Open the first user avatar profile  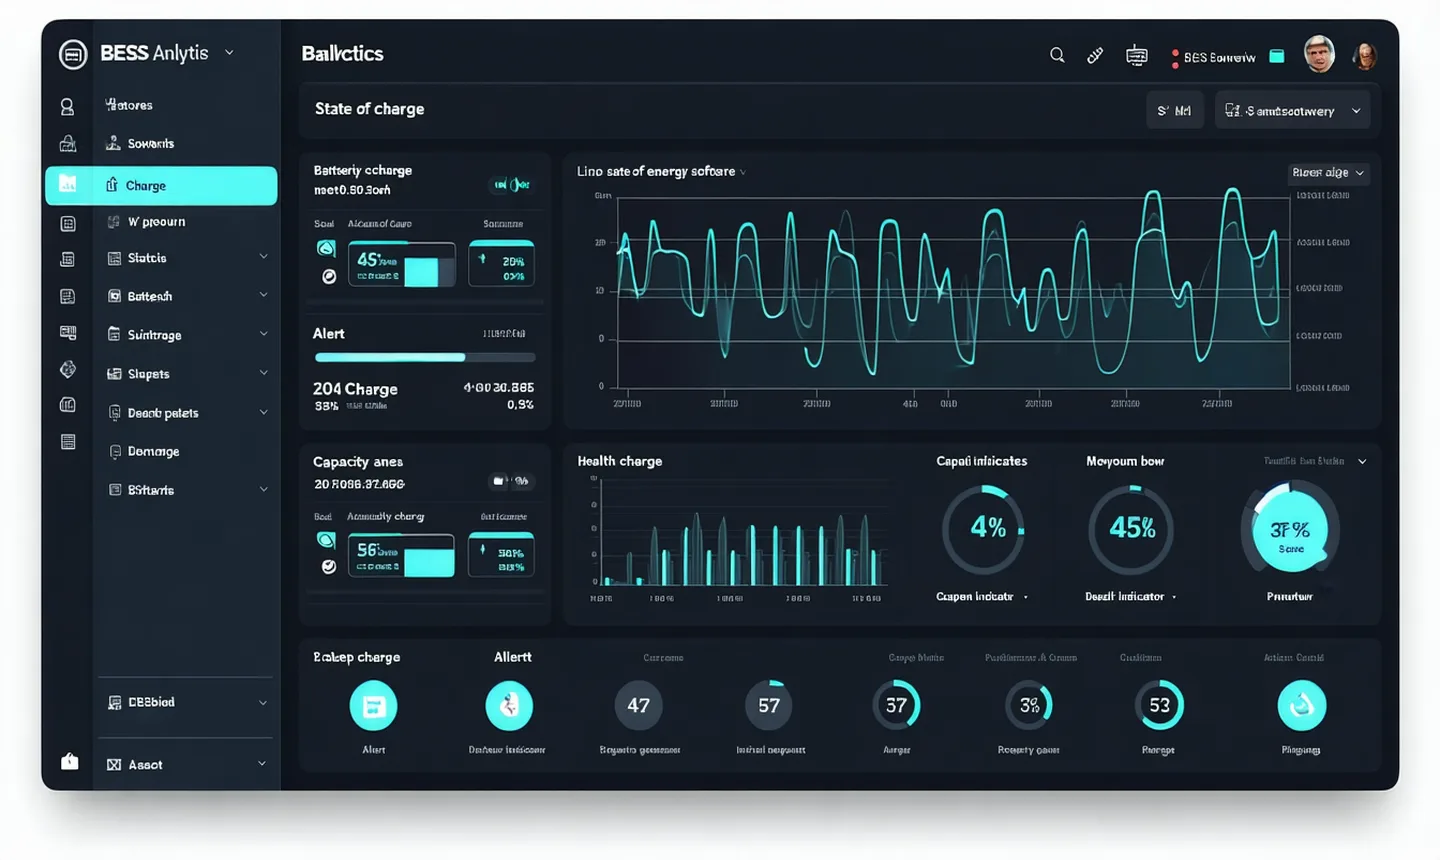1320,54
